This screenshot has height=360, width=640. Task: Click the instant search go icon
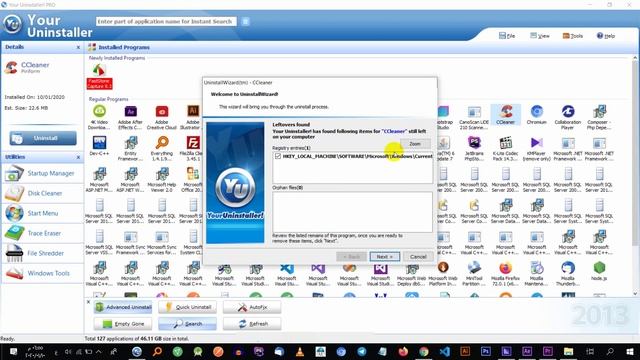click(245, 21)
